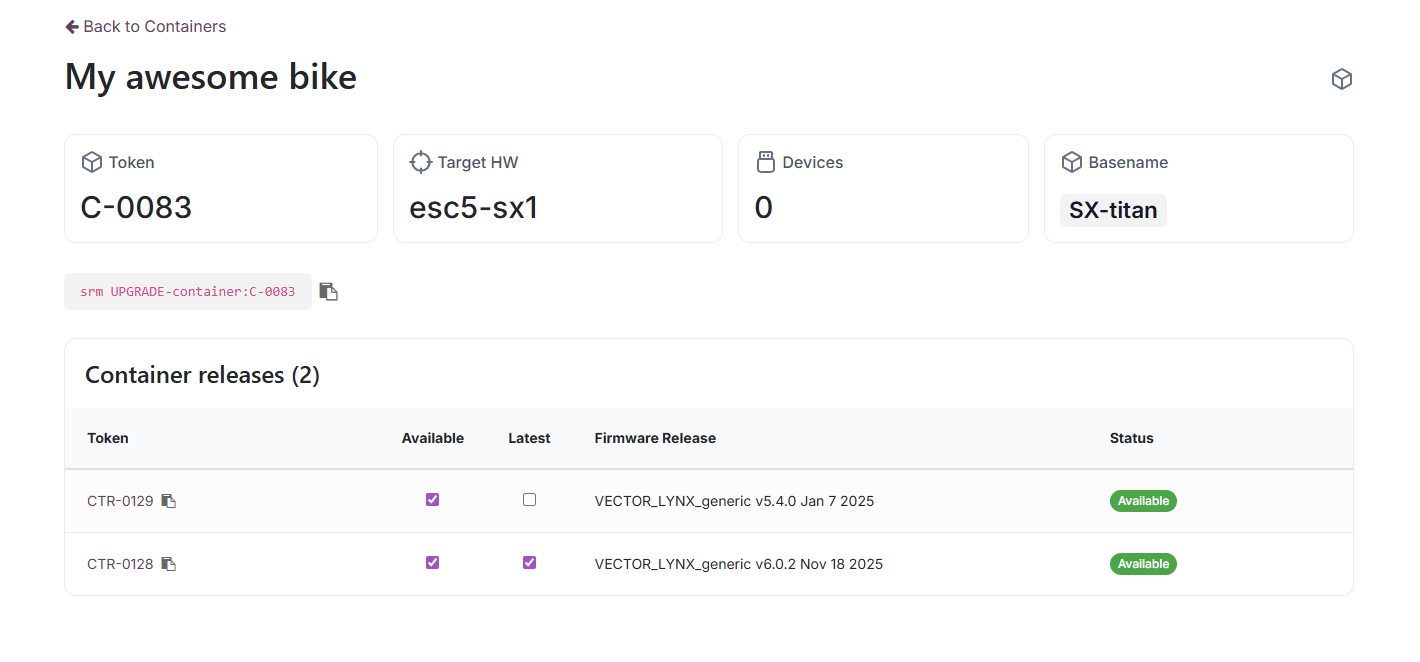Image resolution: width=1420 pixels, height=662 pixels.
Task: Check Latest for CTR-0129
Action: [x=529, y=500]
